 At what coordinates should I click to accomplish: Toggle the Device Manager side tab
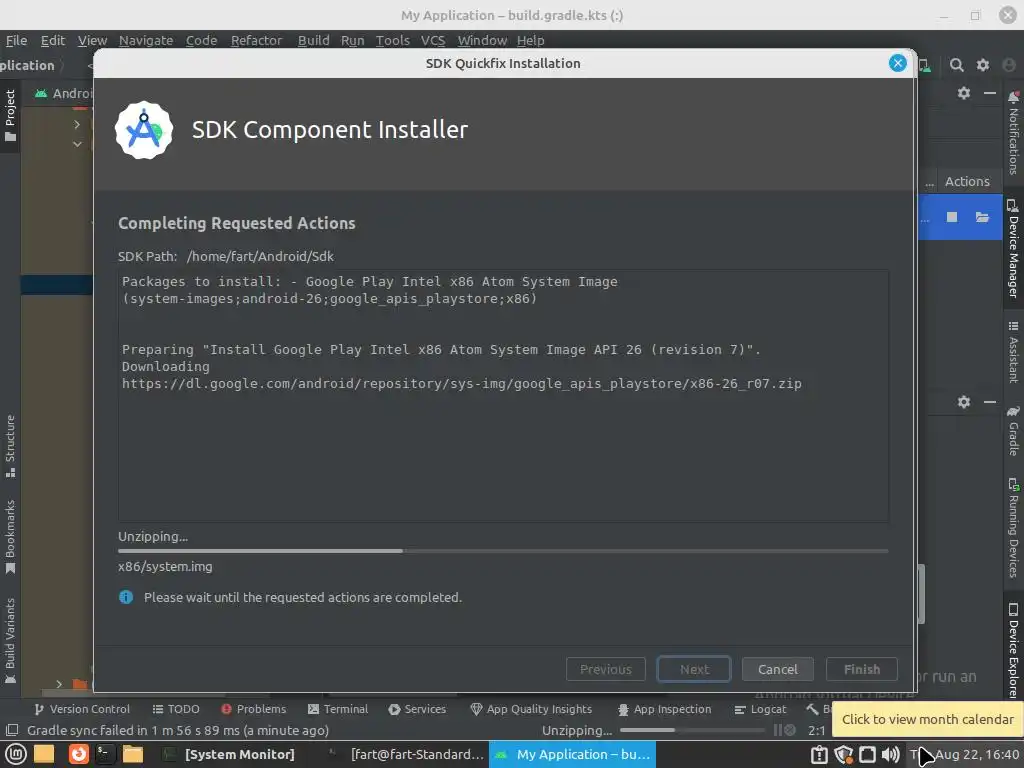(1013, 248)
